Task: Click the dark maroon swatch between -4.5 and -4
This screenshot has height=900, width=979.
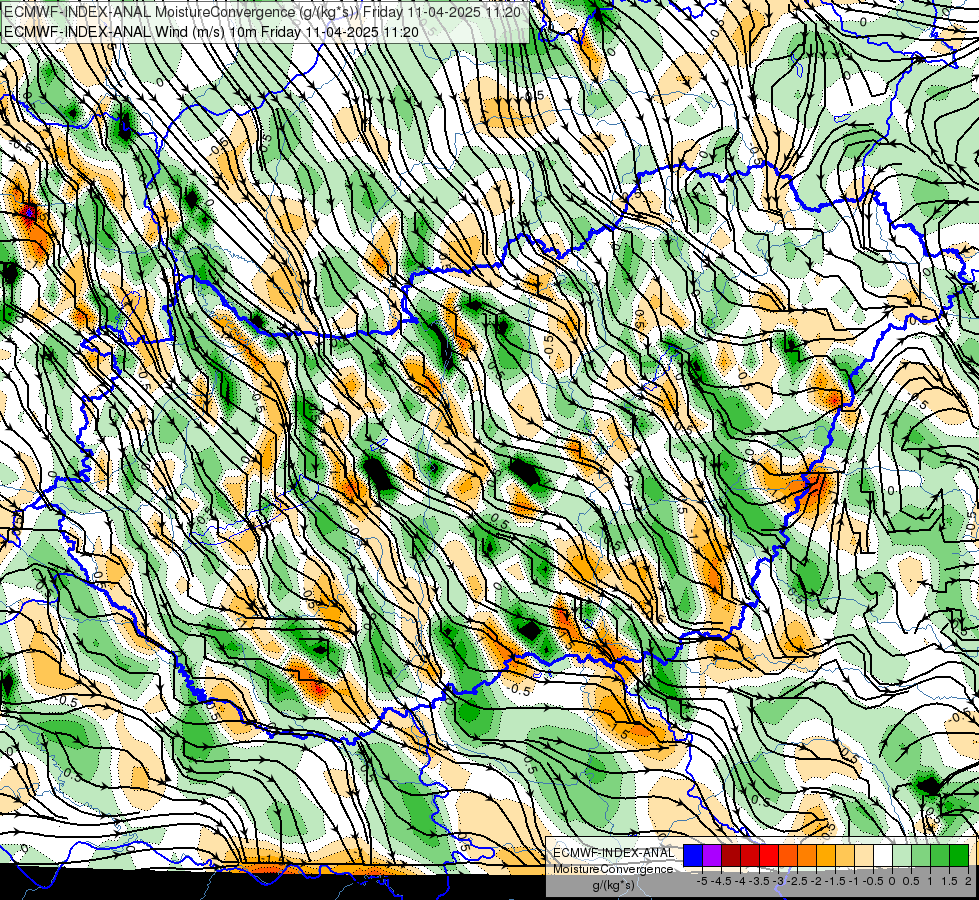Action: pyautogui.click(x=731, y=855)
